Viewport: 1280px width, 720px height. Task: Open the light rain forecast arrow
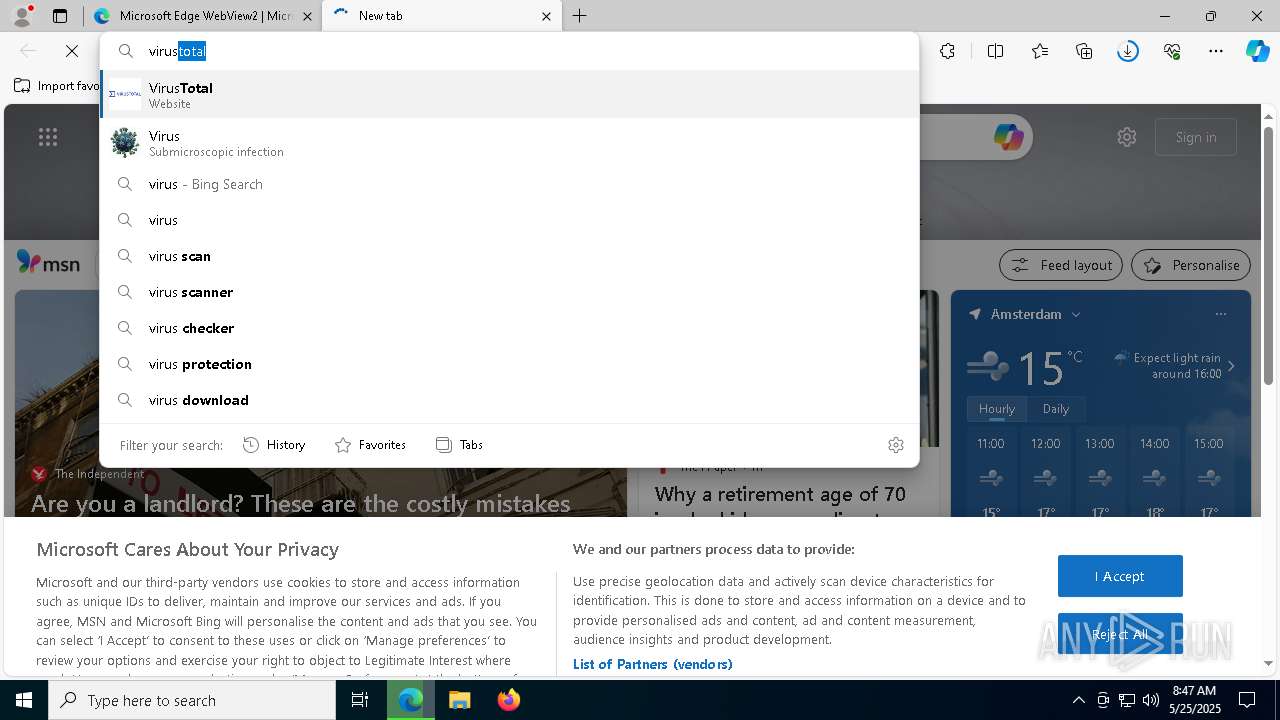(1231, 366)
